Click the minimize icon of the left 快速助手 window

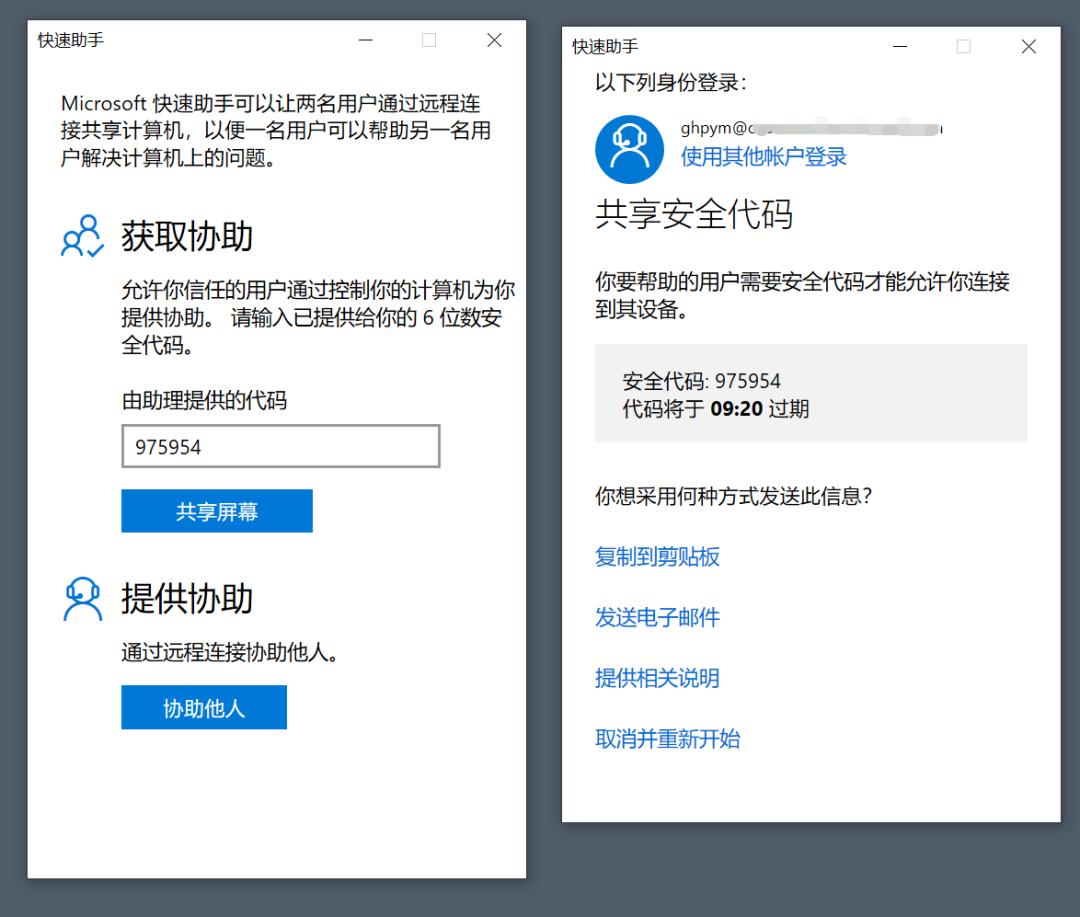click(365, 40)
